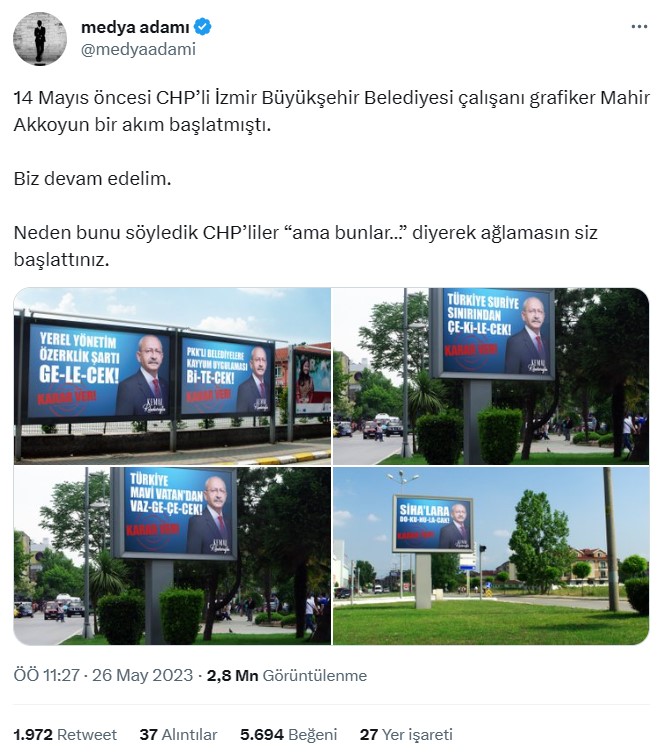Show the 1.972 Retweet list
Image resolution: width=661 pixels, height=752 pixels.
click(65, 735)
